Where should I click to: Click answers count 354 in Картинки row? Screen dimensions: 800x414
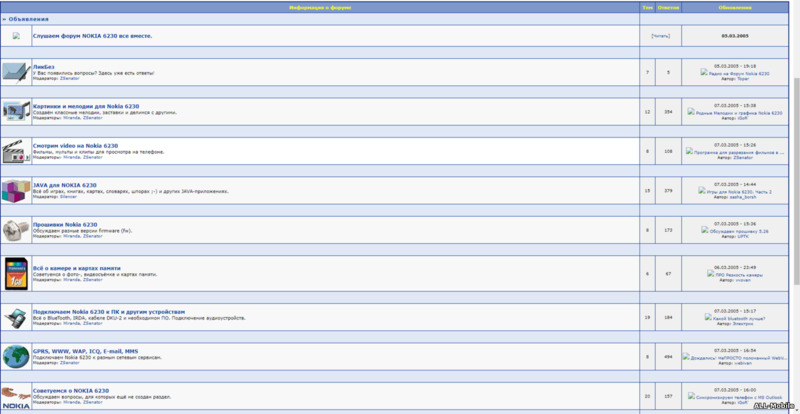click(668, 112)
